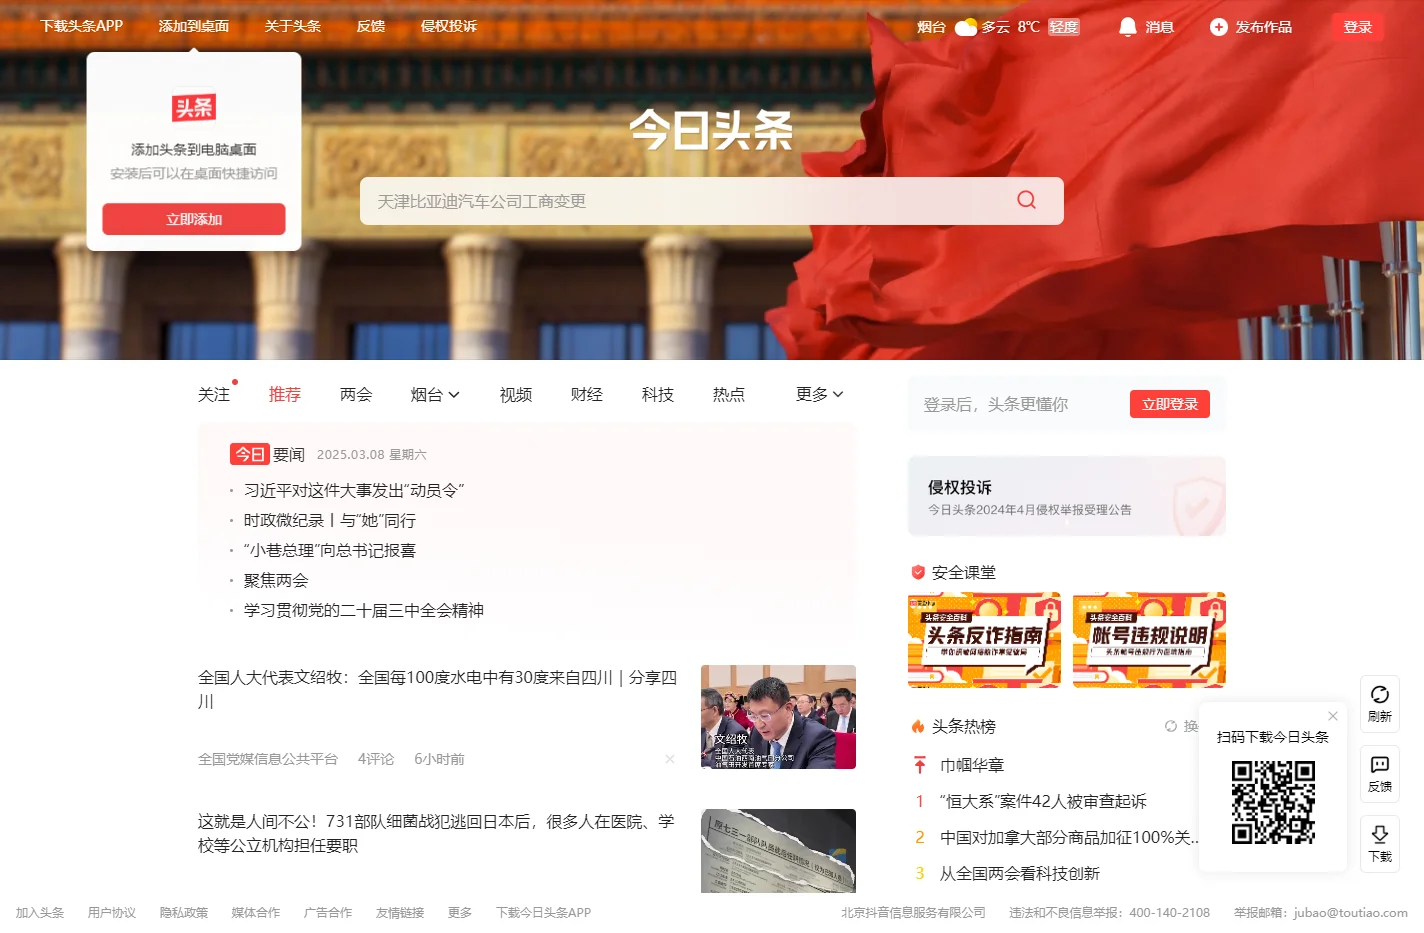Click footer link 下载今日头条APP

pos(544,912)
